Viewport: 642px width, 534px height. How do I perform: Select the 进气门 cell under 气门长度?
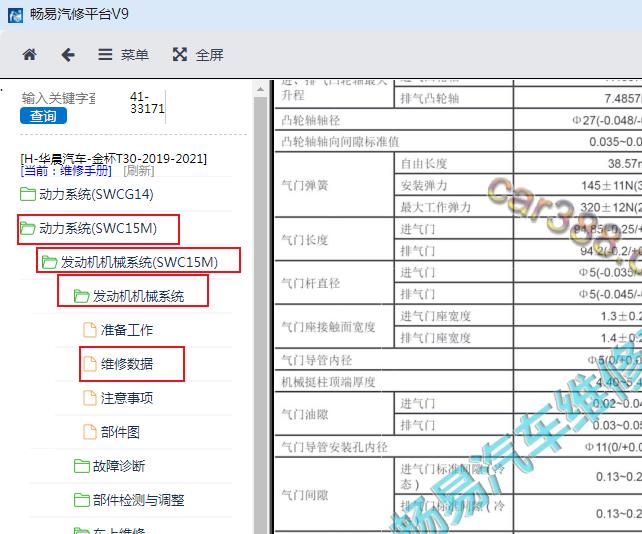[454, 229]
